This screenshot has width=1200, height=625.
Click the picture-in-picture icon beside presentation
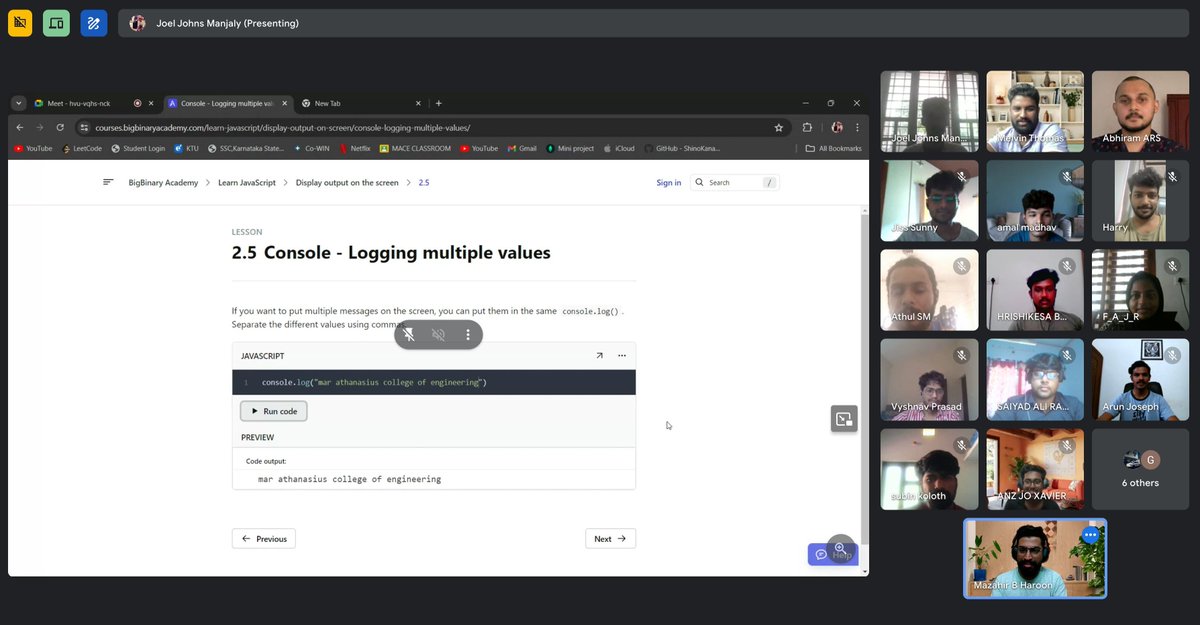pos(844,419)
